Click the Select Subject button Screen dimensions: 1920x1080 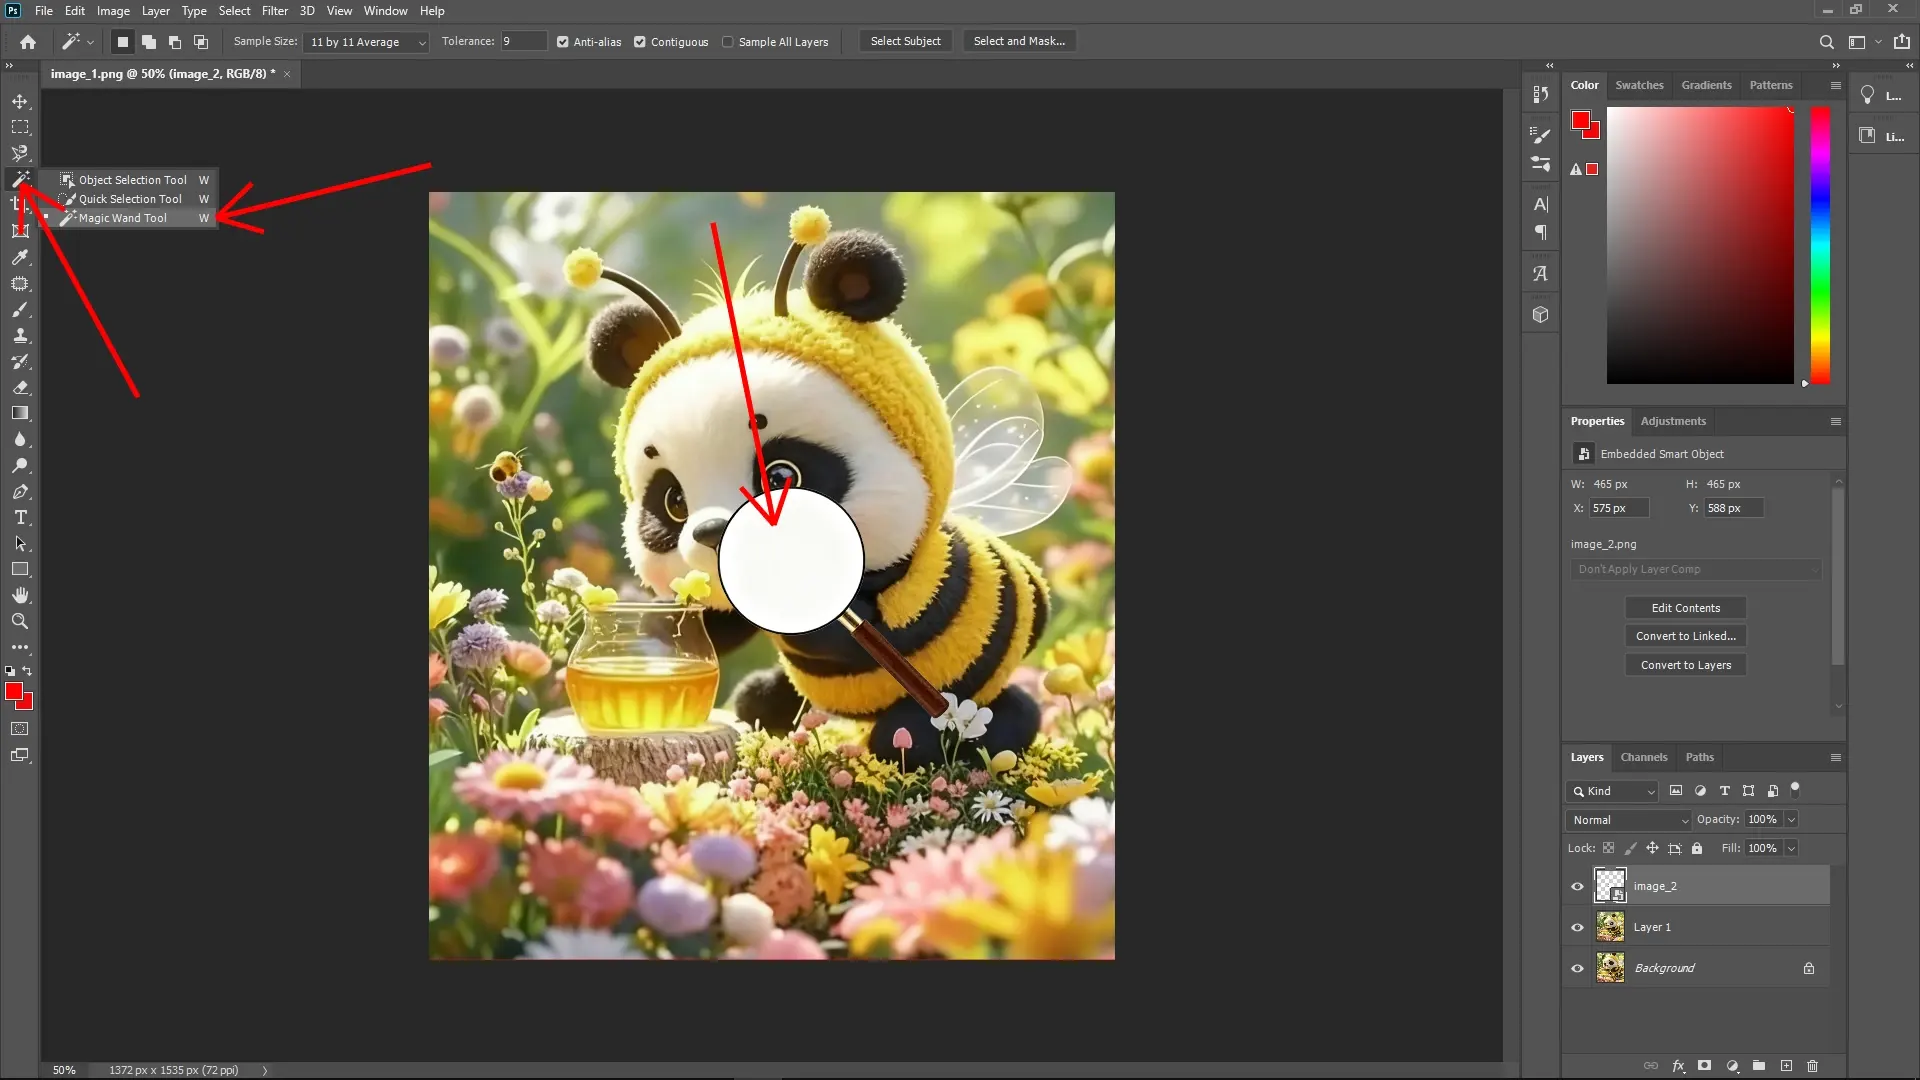(x=905, y=41)
